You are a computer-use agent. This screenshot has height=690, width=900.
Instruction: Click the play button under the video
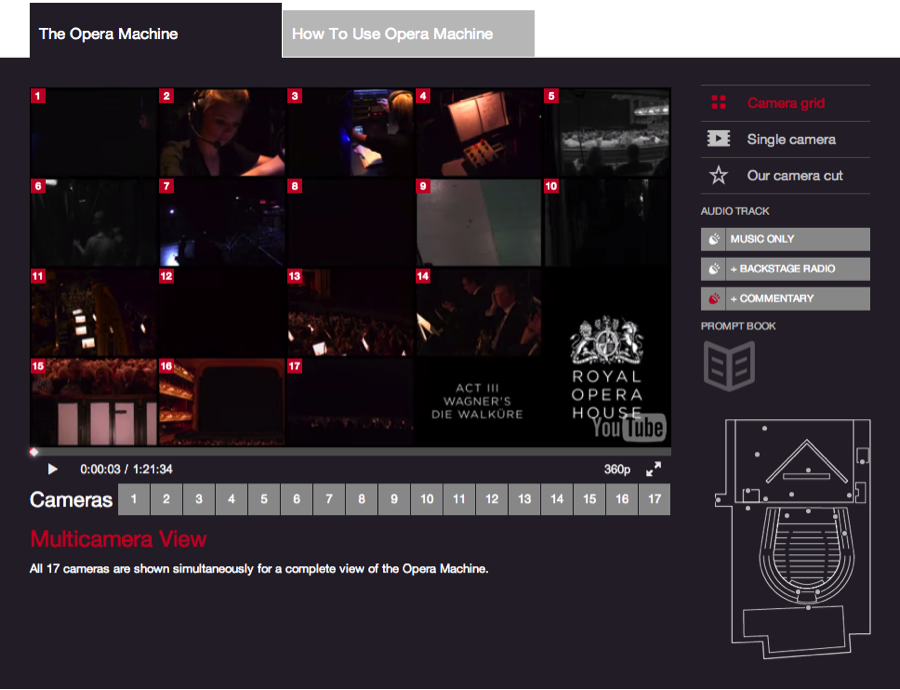tap(53, 469)
